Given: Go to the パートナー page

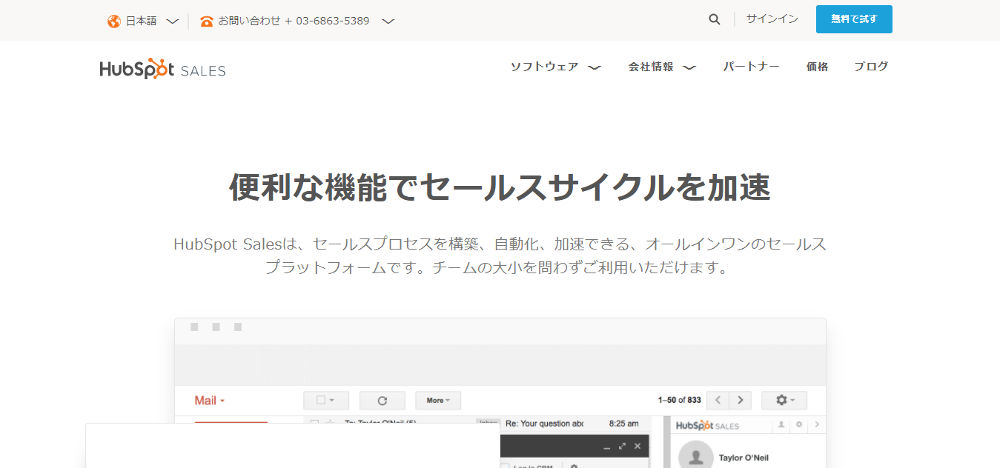Looking at the screenshot, I should click(751, 66).
